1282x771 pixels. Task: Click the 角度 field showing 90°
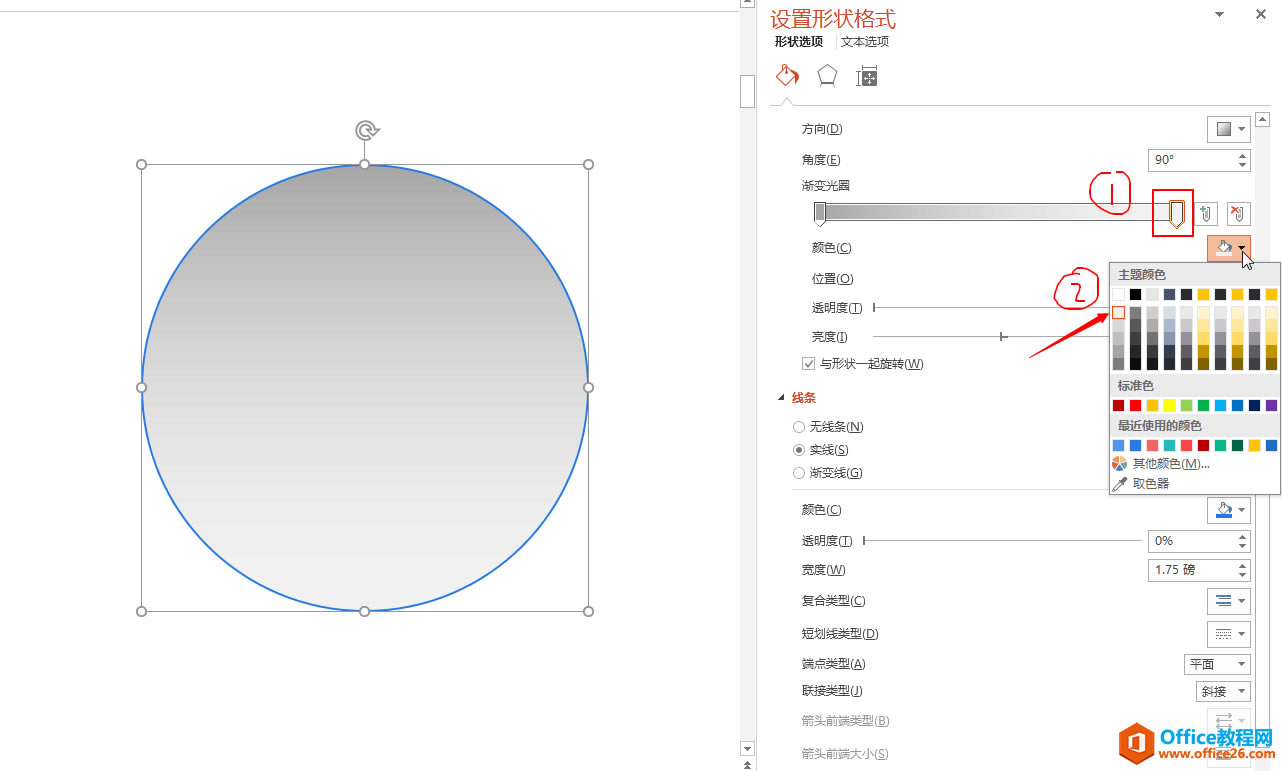(1192, 160)
